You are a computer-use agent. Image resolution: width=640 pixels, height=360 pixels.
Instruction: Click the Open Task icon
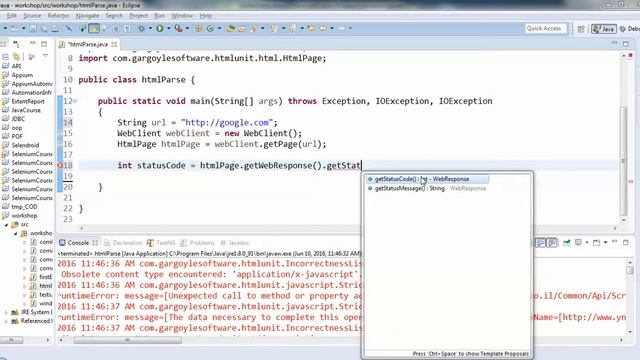(242, 28)
